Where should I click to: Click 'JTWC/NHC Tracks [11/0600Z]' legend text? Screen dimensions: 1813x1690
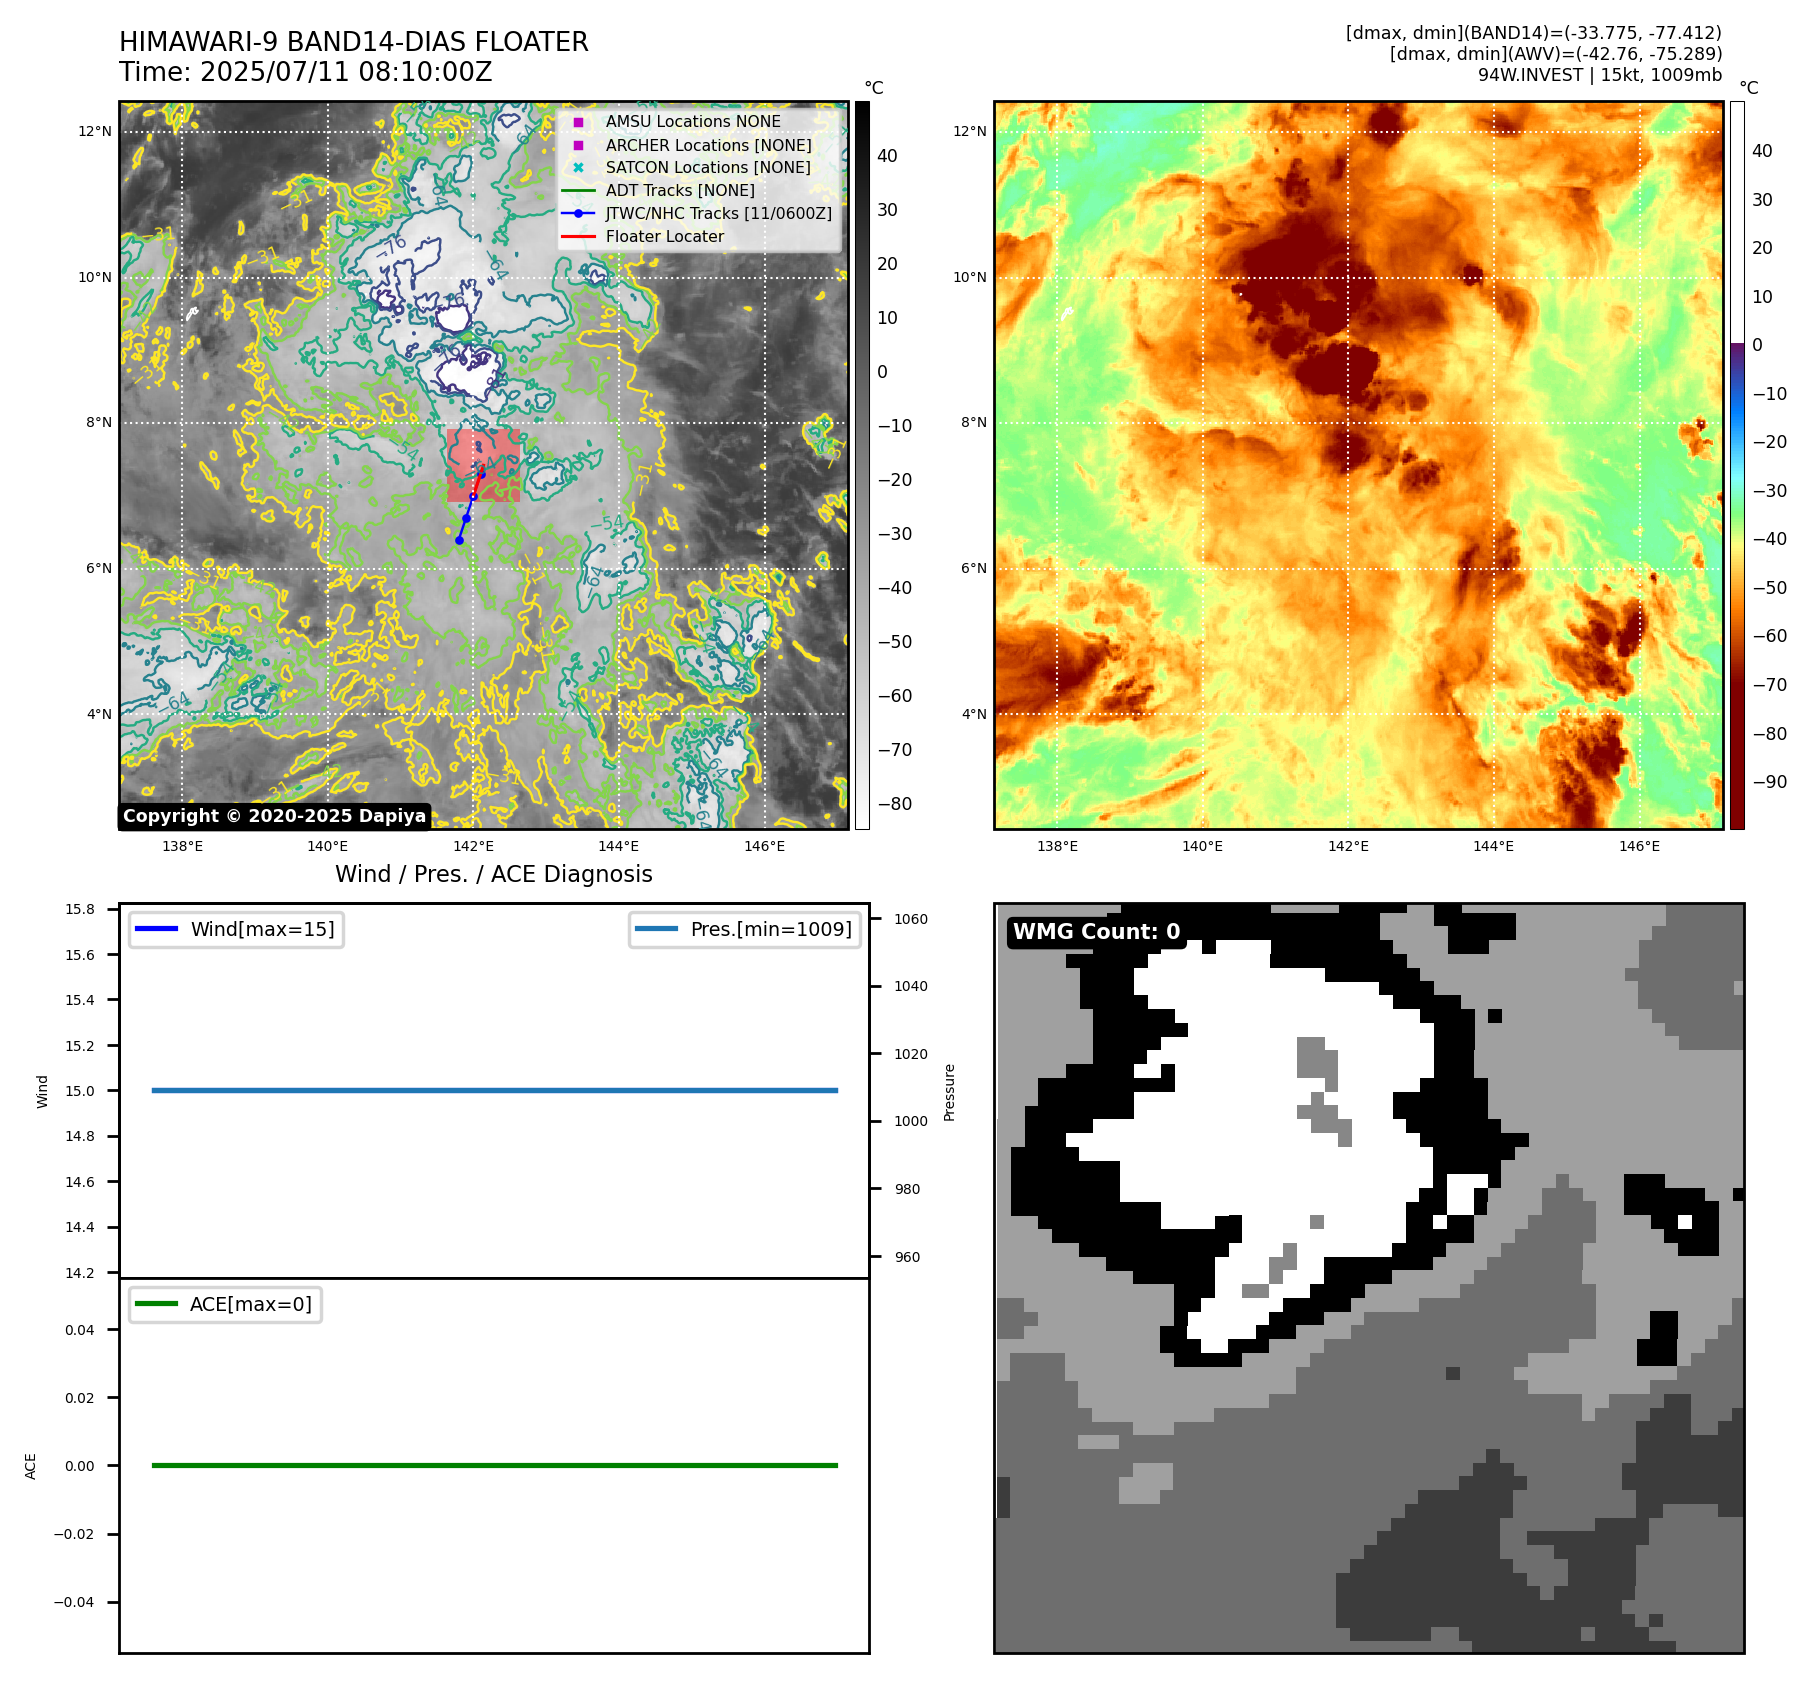718,213
